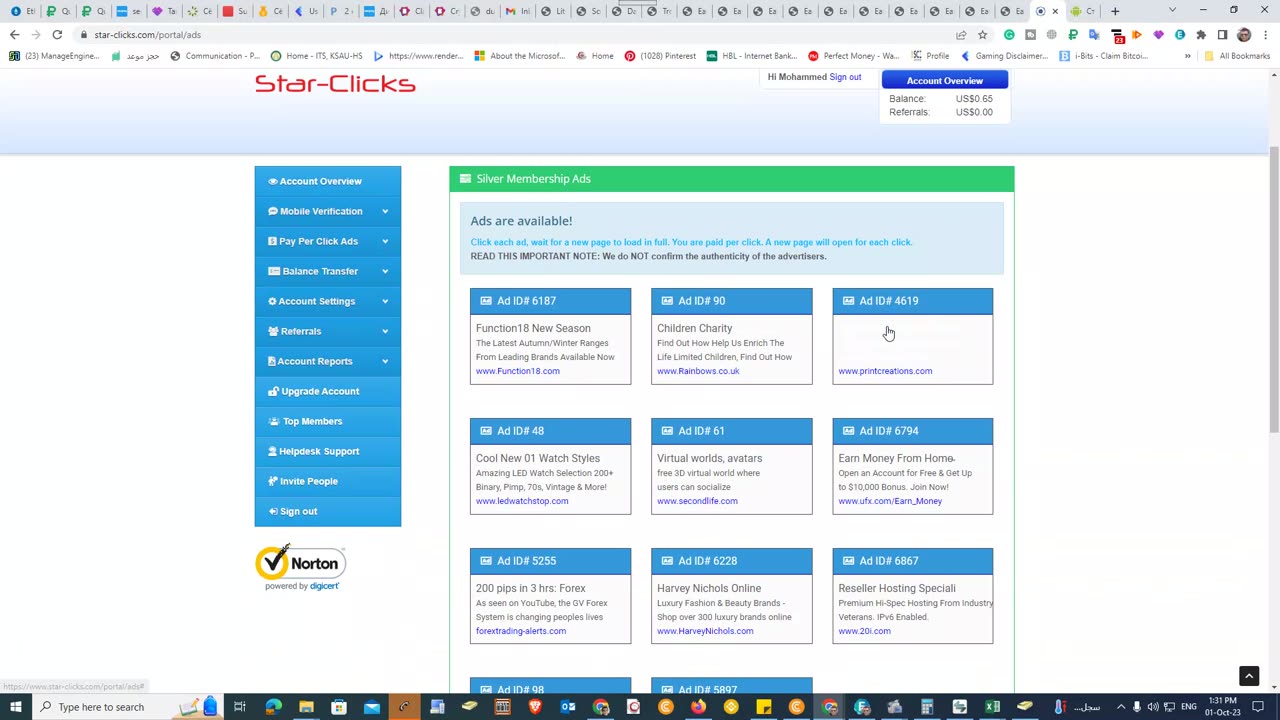Viewport: 1280px width, 720px height.
Task: Open the browser Extensions puzzle icon
Action: click(1201, 35)
